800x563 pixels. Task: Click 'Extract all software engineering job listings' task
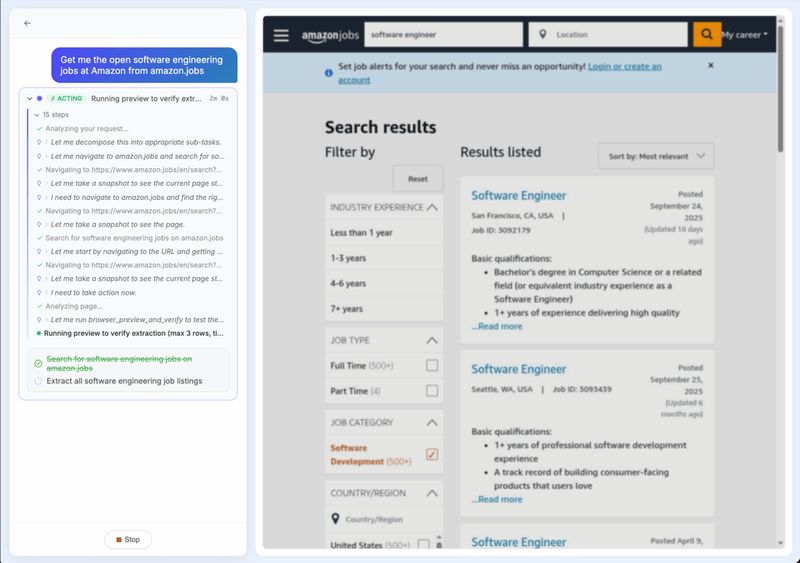124,381
